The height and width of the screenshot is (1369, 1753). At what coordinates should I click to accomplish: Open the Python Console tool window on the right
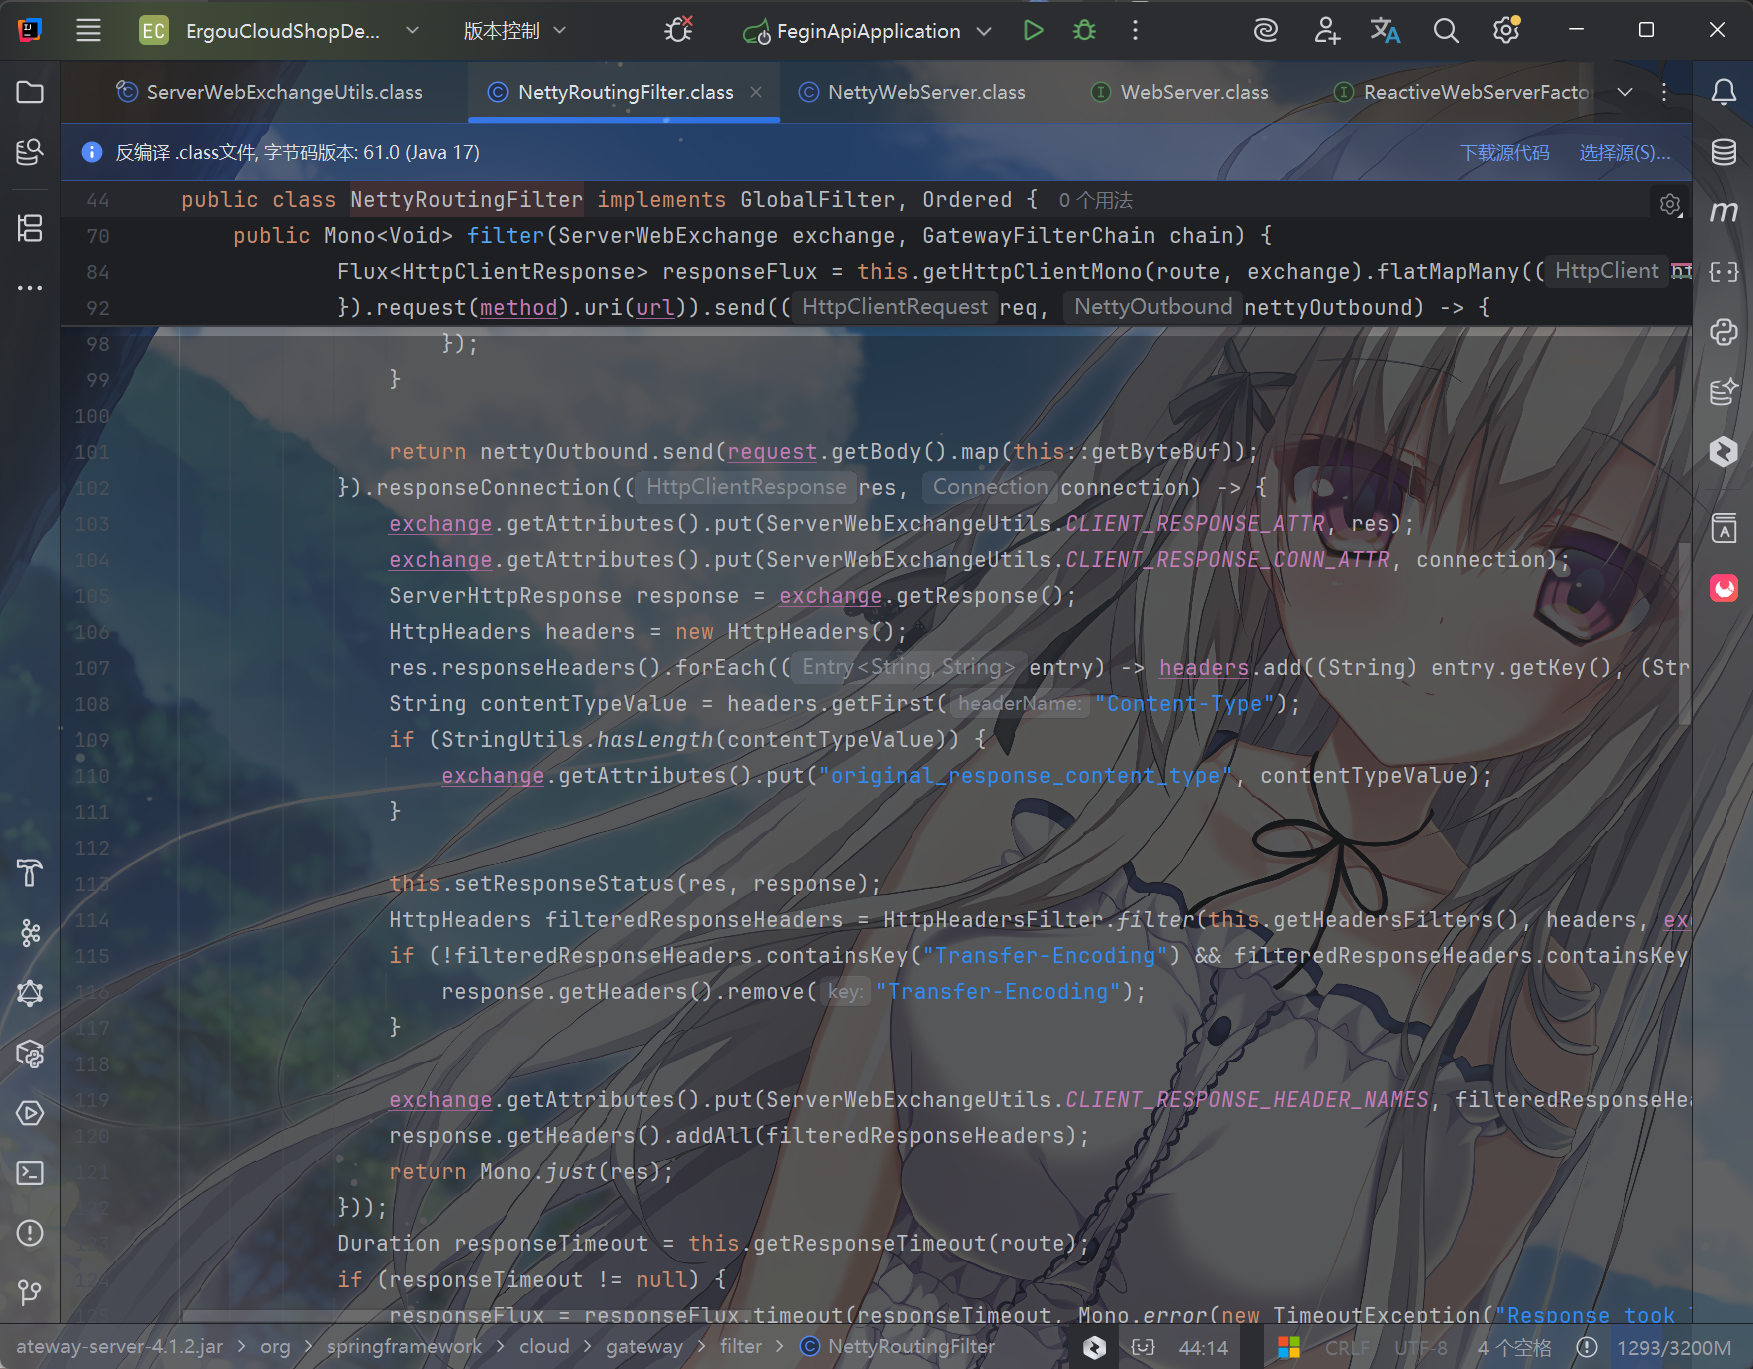(1723, 332)
